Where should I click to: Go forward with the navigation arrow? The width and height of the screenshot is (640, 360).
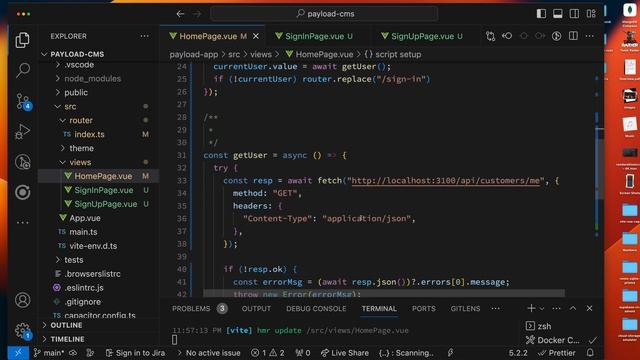coord(197,14)
